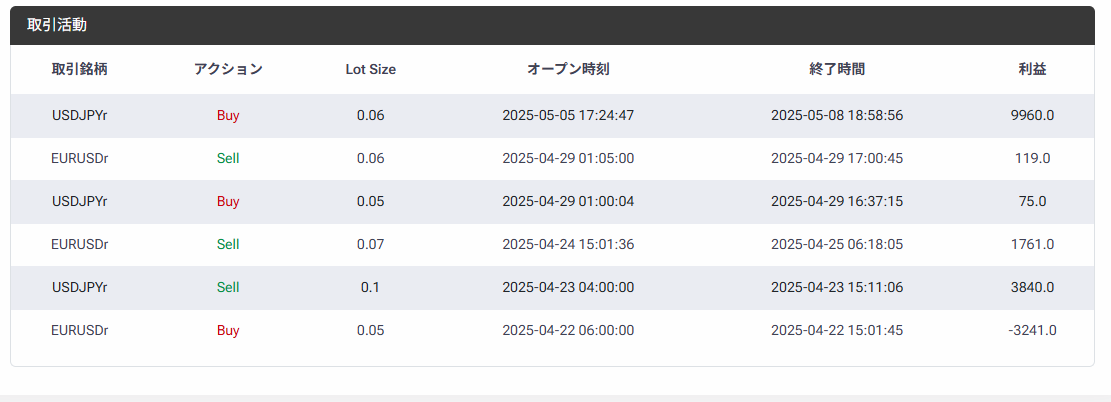This screenshot has height=402, width=1111.
Task: Select the USDJPYr symbol in the first row
Action: 79,116
